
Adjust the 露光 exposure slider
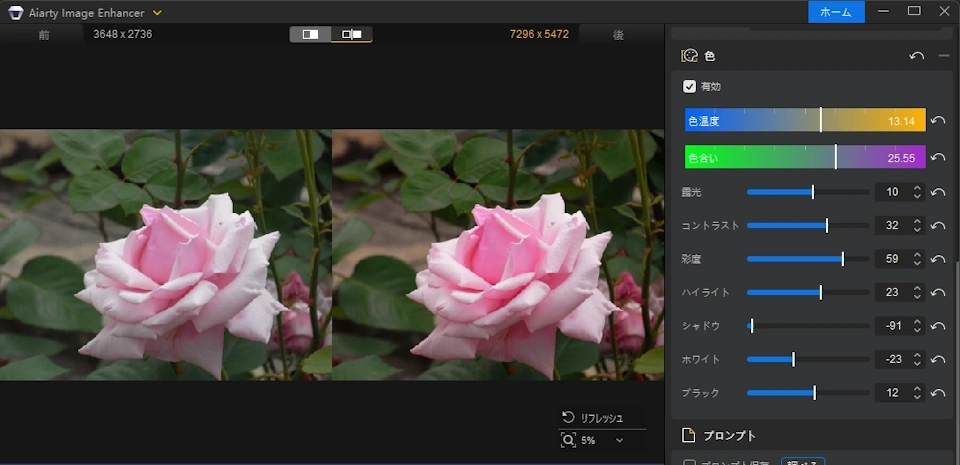coord(808,192)
